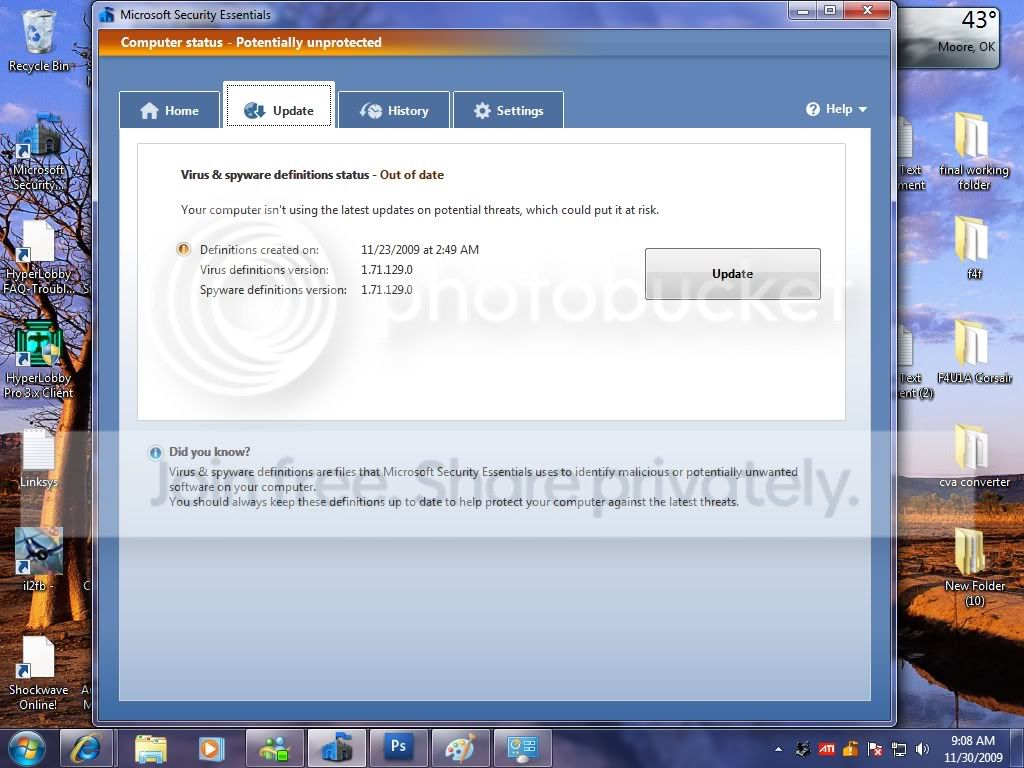Click the volume speaker tray icon
The height and width of the screenshot is (768, 1024).
pos(923,749)
